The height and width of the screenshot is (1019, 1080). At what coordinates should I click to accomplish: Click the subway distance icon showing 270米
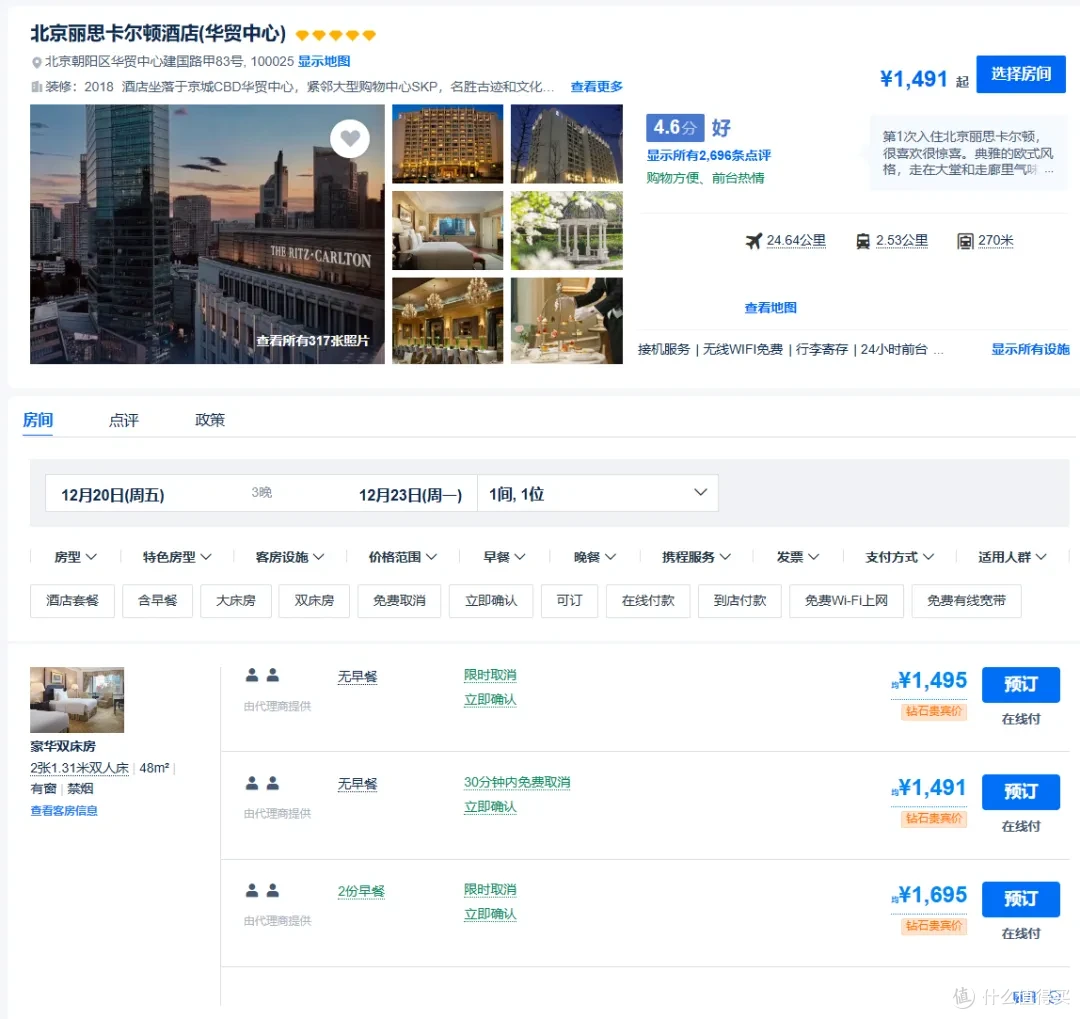click(x=965, y=241)
